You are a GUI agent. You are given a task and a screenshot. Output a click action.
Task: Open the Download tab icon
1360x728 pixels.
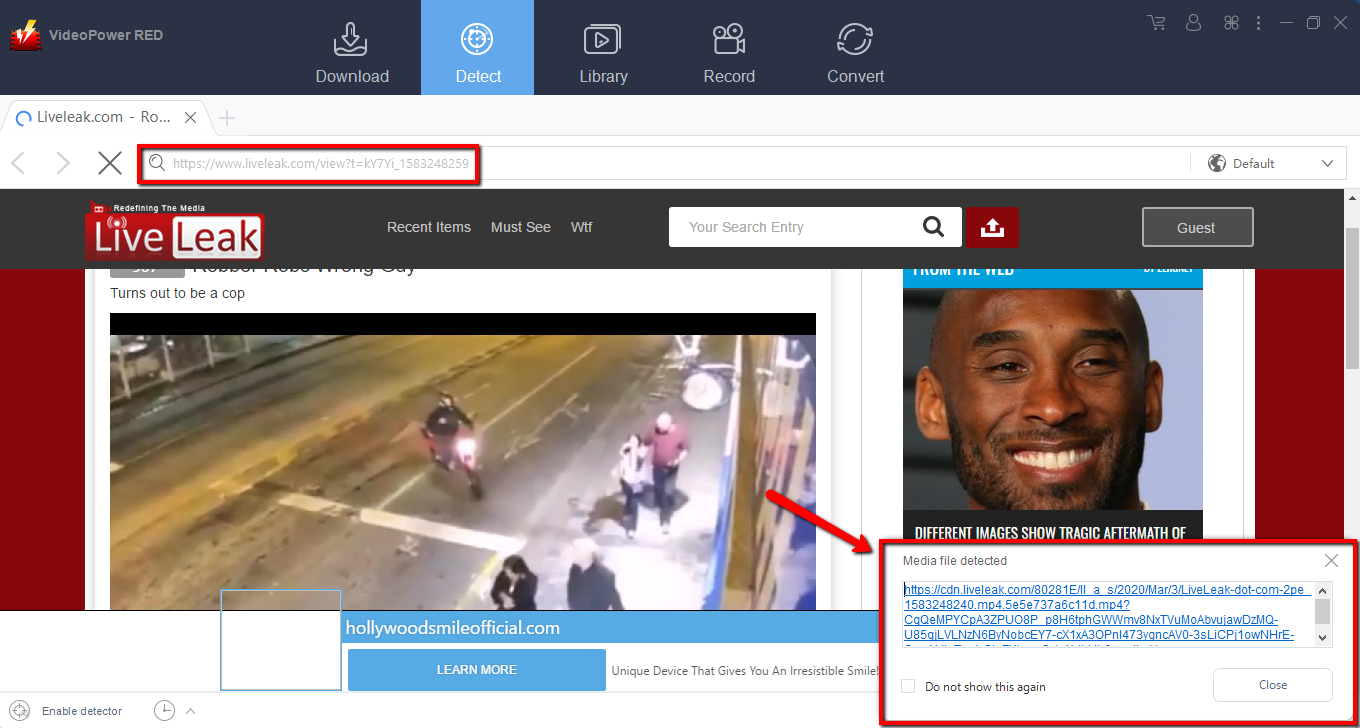351,47
